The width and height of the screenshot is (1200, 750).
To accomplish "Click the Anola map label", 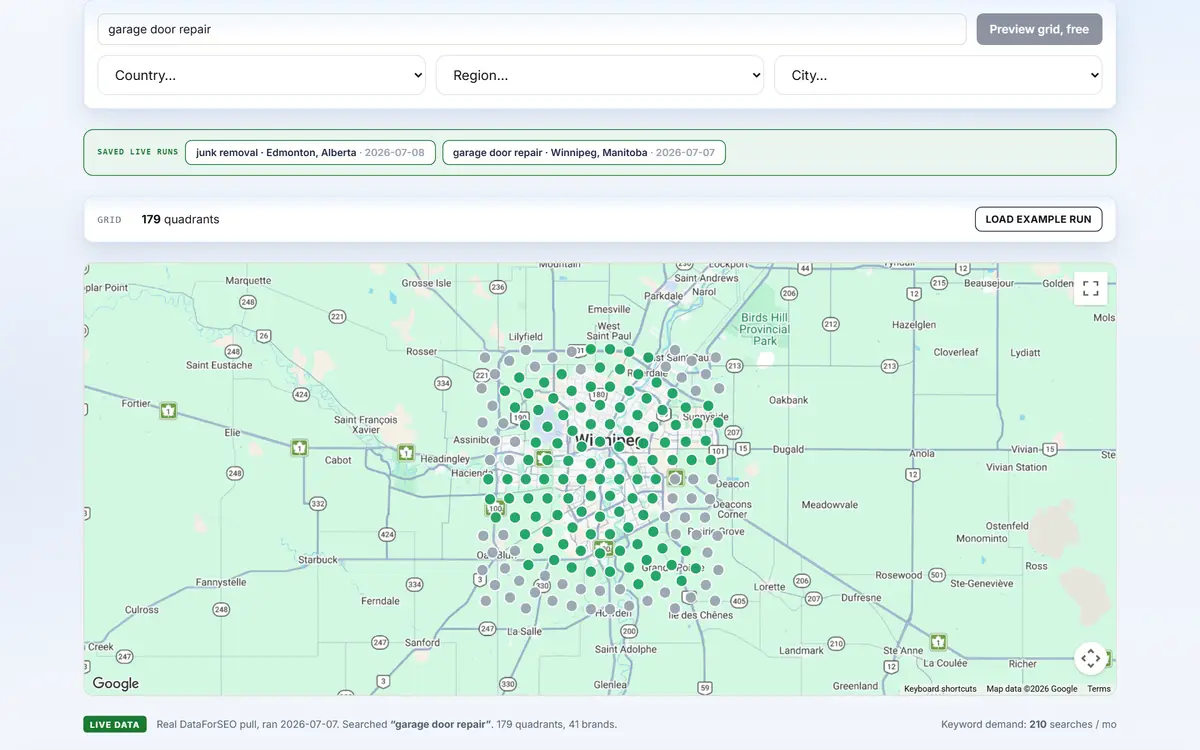I will tap(921, 453).
